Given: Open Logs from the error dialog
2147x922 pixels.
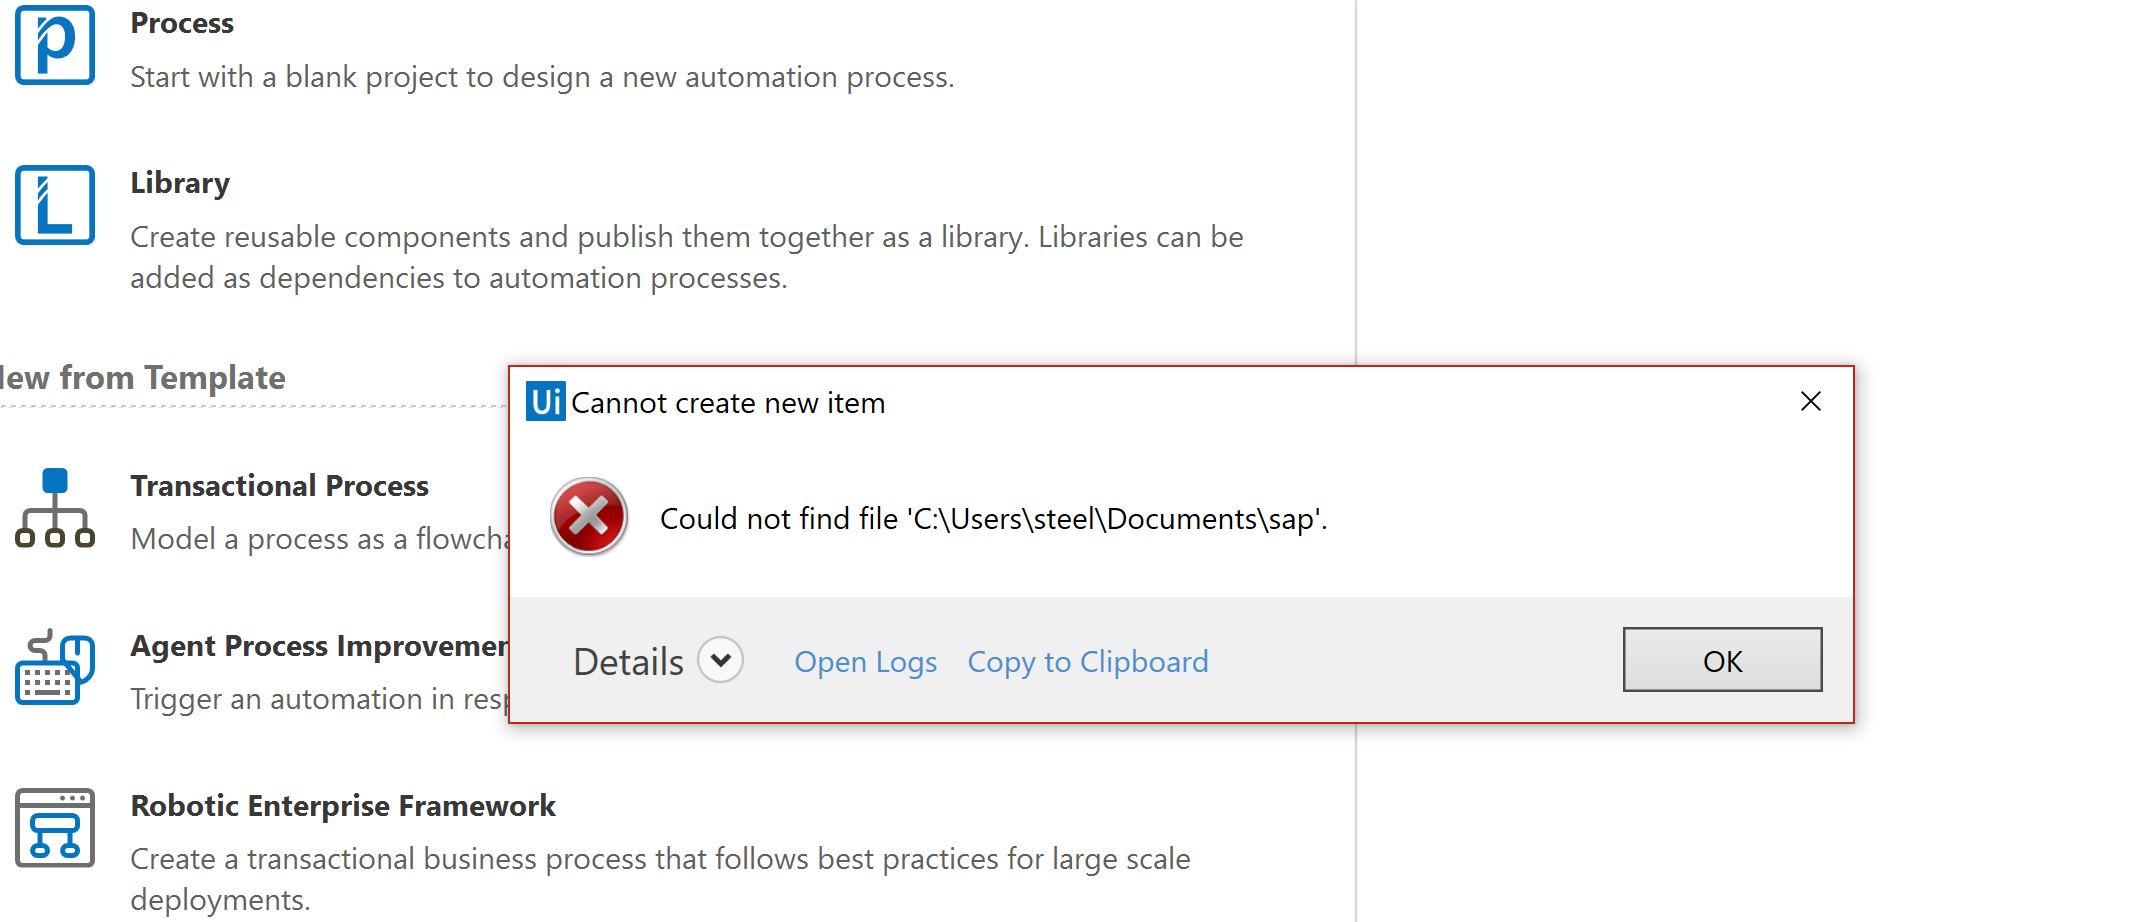Looking at the screenshot, I should coord(865,662).
